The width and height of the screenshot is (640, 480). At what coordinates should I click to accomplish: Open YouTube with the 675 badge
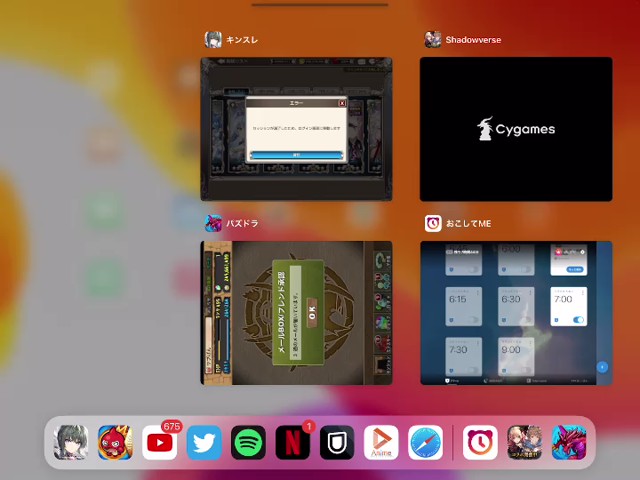point(160,442)
